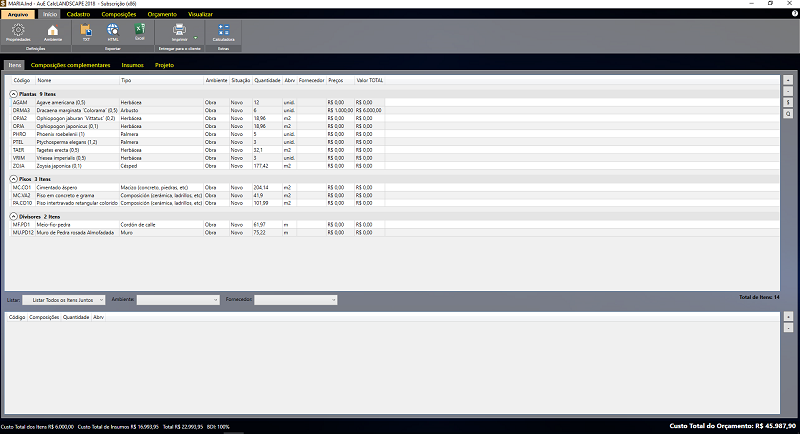The height and width of the screenshot is (434, 800).
Task: Click quantity 177,42 cell
Action: pyautogui.click(x=267, y=166)
